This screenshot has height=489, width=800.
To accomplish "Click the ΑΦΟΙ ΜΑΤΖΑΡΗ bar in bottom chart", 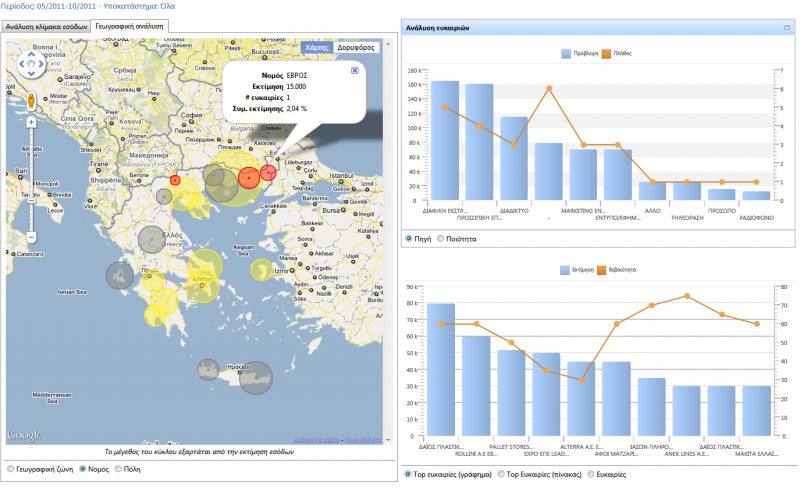I will [x=616, y=399].
